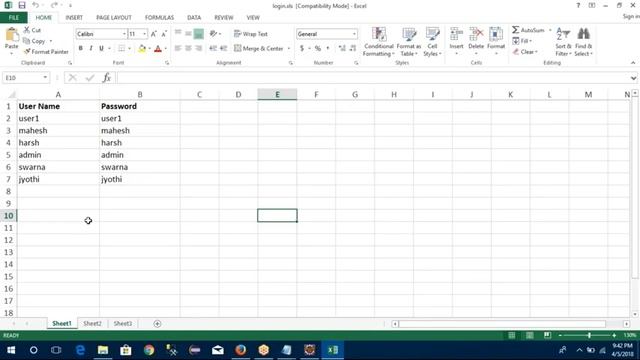
Task: Open Firefox from the taskbar
Action: click(241, 350)
